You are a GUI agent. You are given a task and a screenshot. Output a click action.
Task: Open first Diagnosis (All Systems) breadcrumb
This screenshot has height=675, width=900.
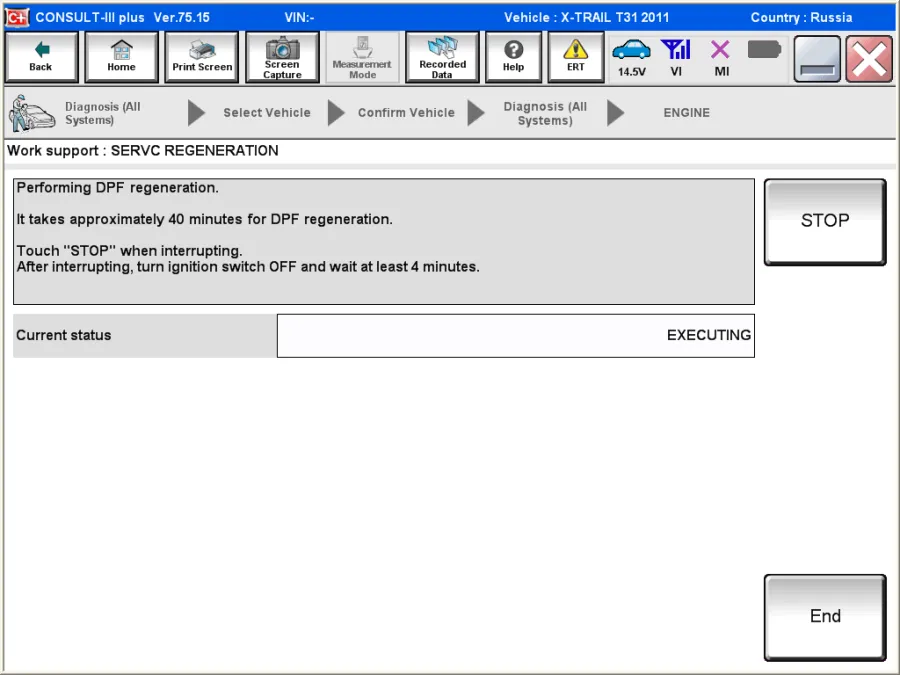[103, 113]
